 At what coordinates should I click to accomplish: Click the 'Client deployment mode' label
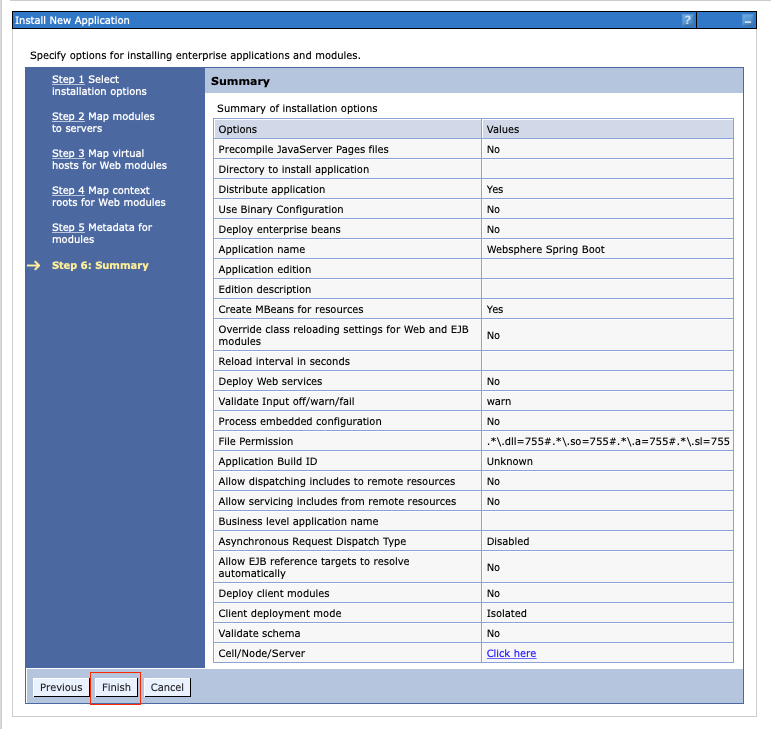pos(280,613)
